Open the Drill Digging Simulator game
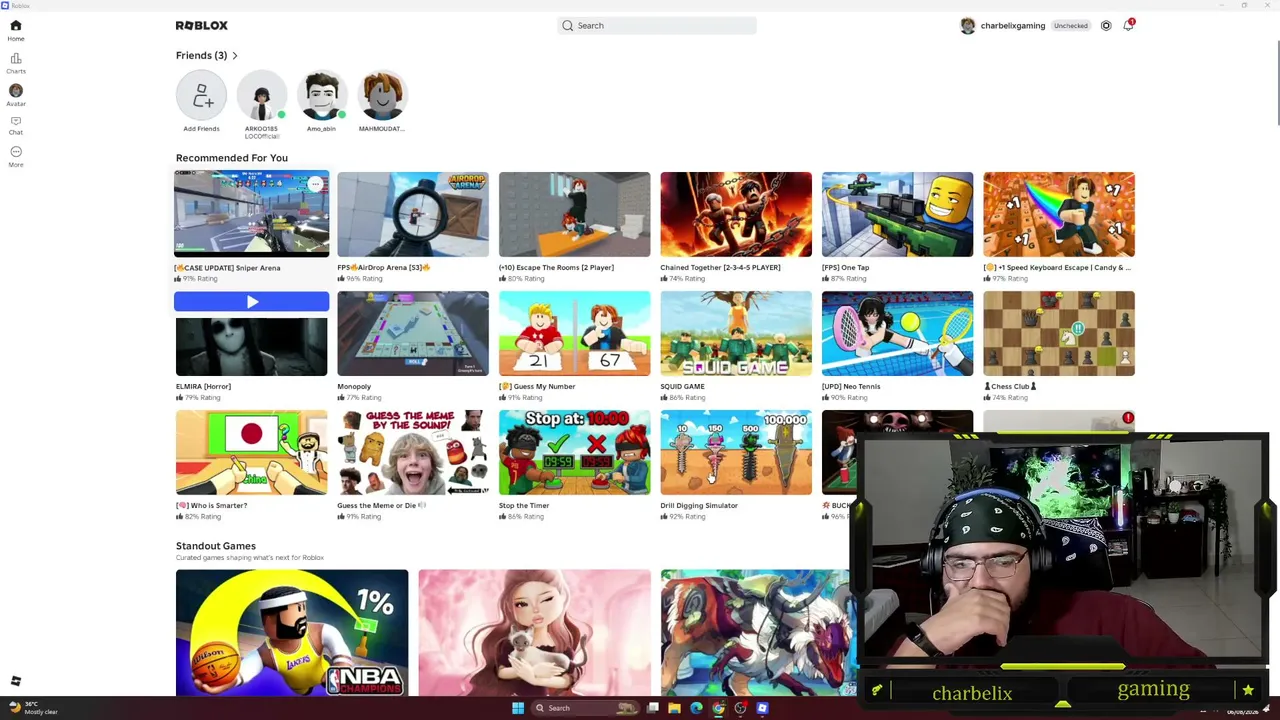This screenshot has width=1280, height=720. (x=736, y=452)
